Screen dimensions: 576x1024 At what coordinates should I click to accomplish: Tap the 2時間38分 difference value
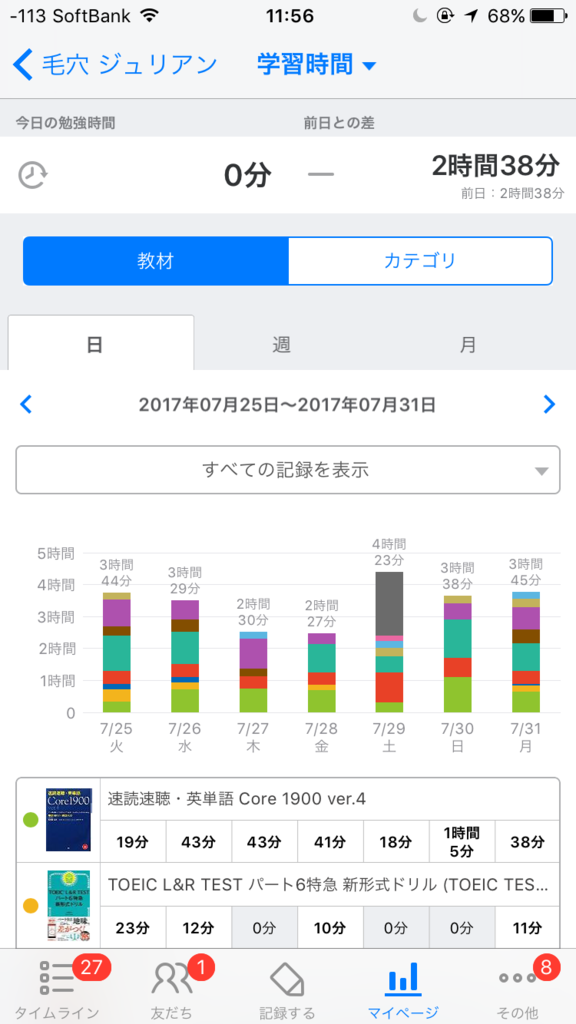496,167
